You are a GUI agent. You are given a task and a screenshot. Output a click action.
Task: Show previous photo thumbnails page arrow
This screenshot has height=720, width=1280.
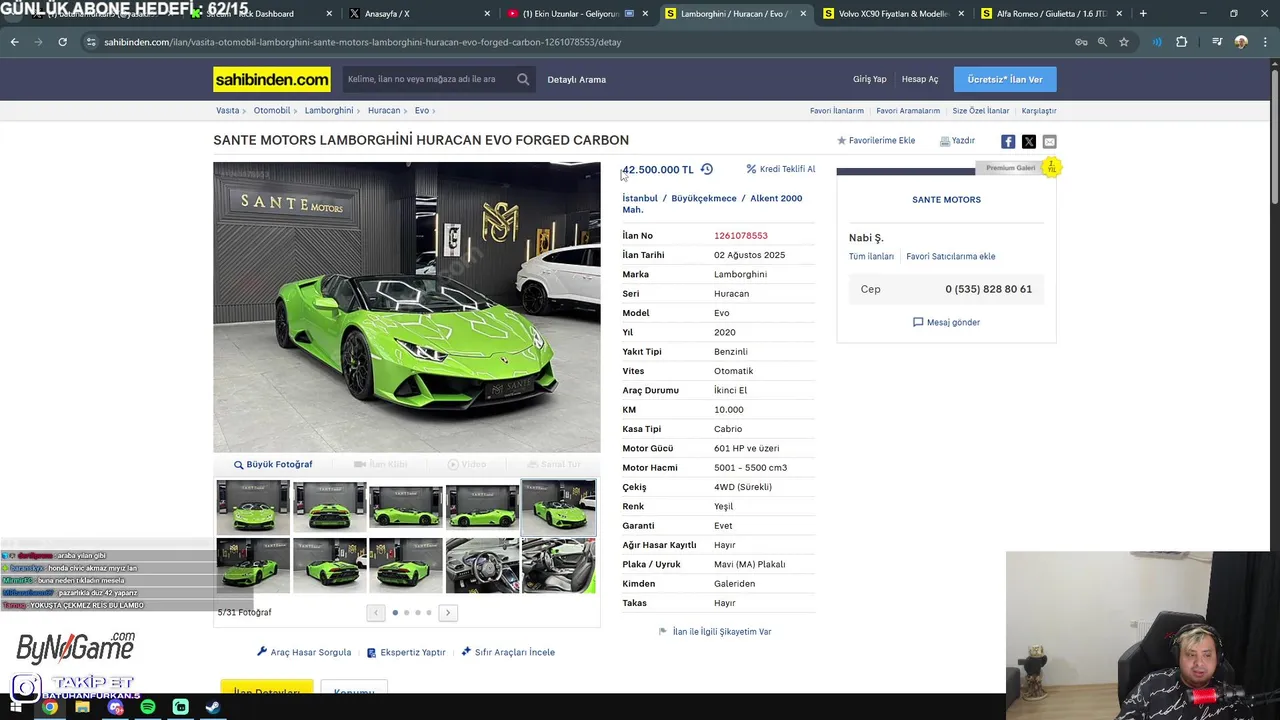point(376,612)
